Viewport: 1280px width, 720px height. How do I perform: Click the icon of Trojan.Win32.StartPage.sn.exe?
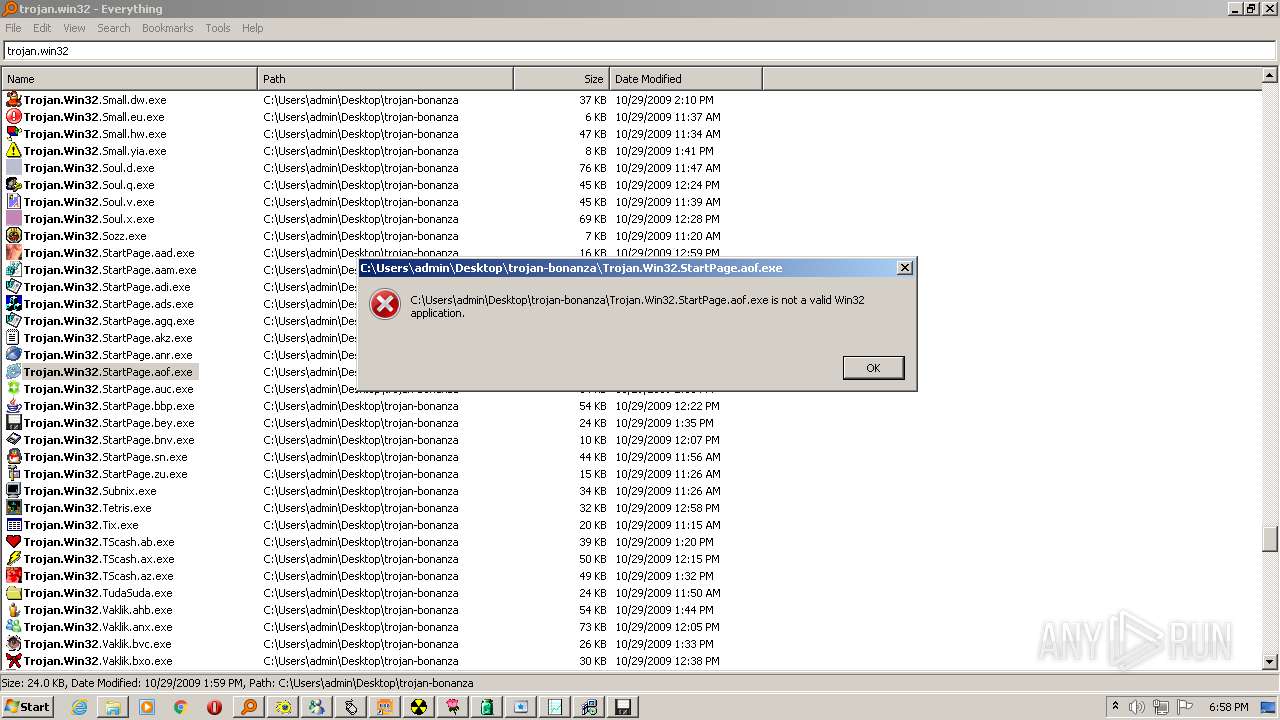pyautogui.click(x=14, y=457)
